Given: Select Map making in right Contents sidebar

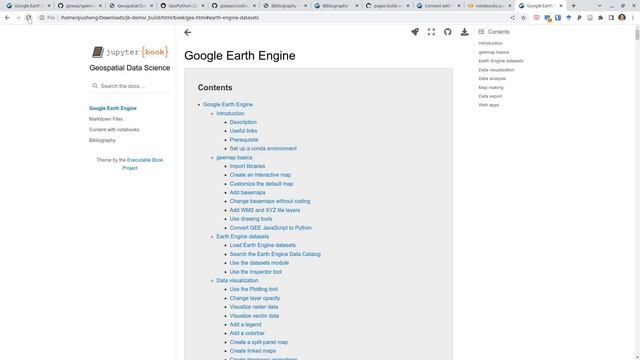Looking at the screenshot, I should pyautogui.click(x=491, y=87).
